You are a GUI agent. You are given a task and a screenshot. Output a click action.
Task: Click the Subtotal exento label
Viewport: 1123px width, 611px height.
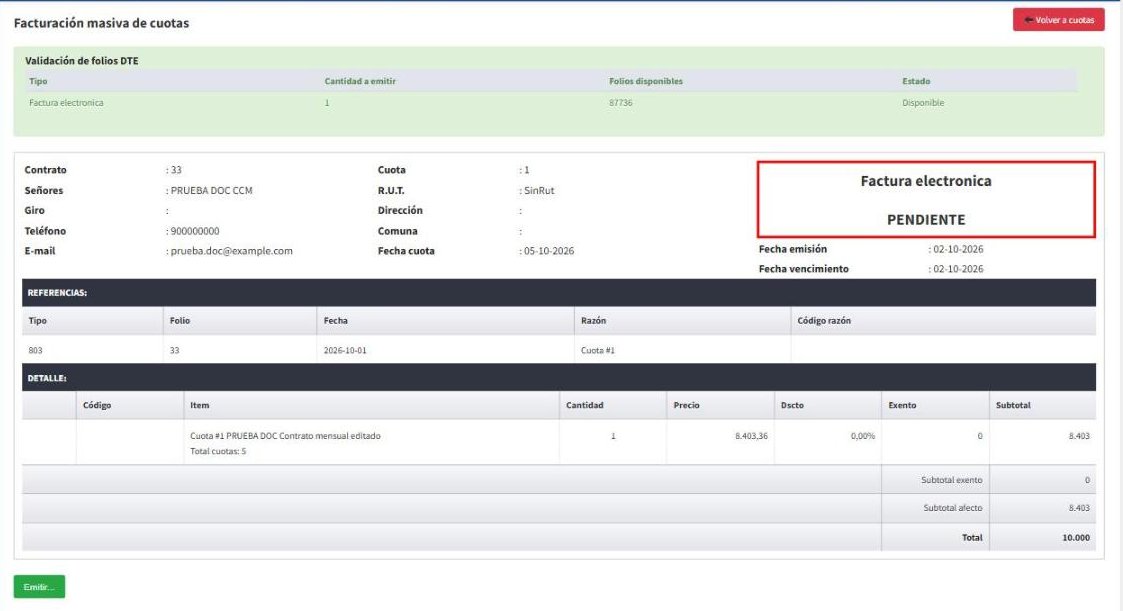[951, 480]
